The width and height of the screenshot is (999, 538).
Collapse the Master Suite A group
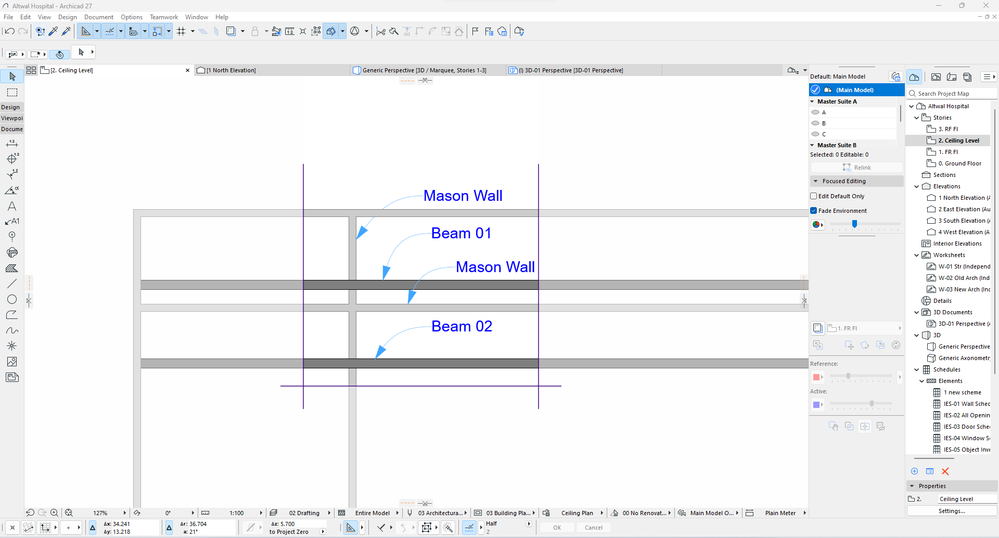812,101
